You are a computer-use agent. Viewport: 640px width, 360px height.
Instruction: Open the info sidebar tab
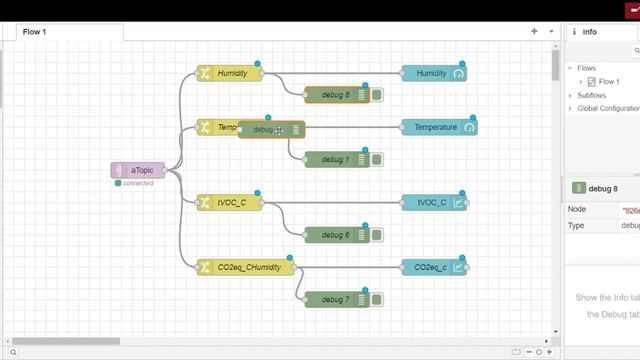coord(602,32)
